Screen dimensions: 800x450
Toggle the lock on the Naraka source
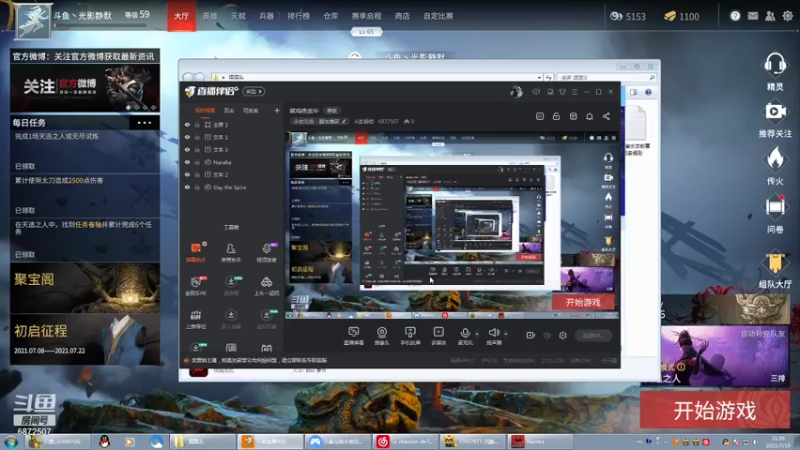click(x=197, y=162)
